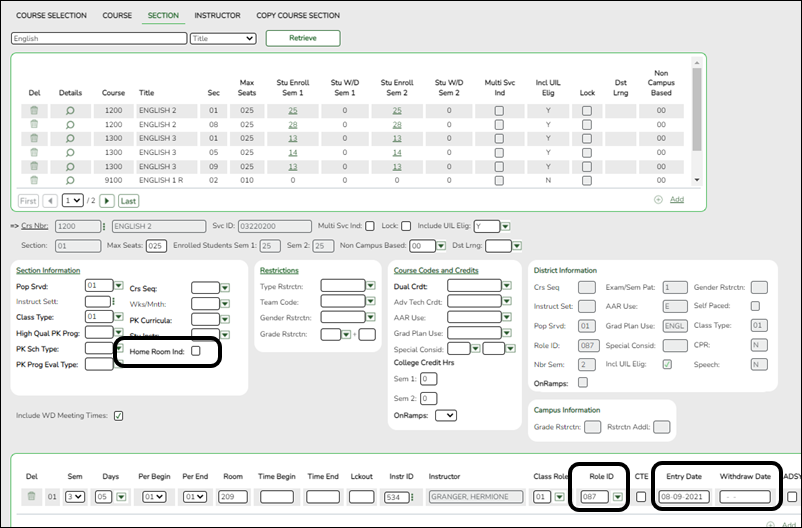Open the Per Begin dropdown

pos(154,497)
